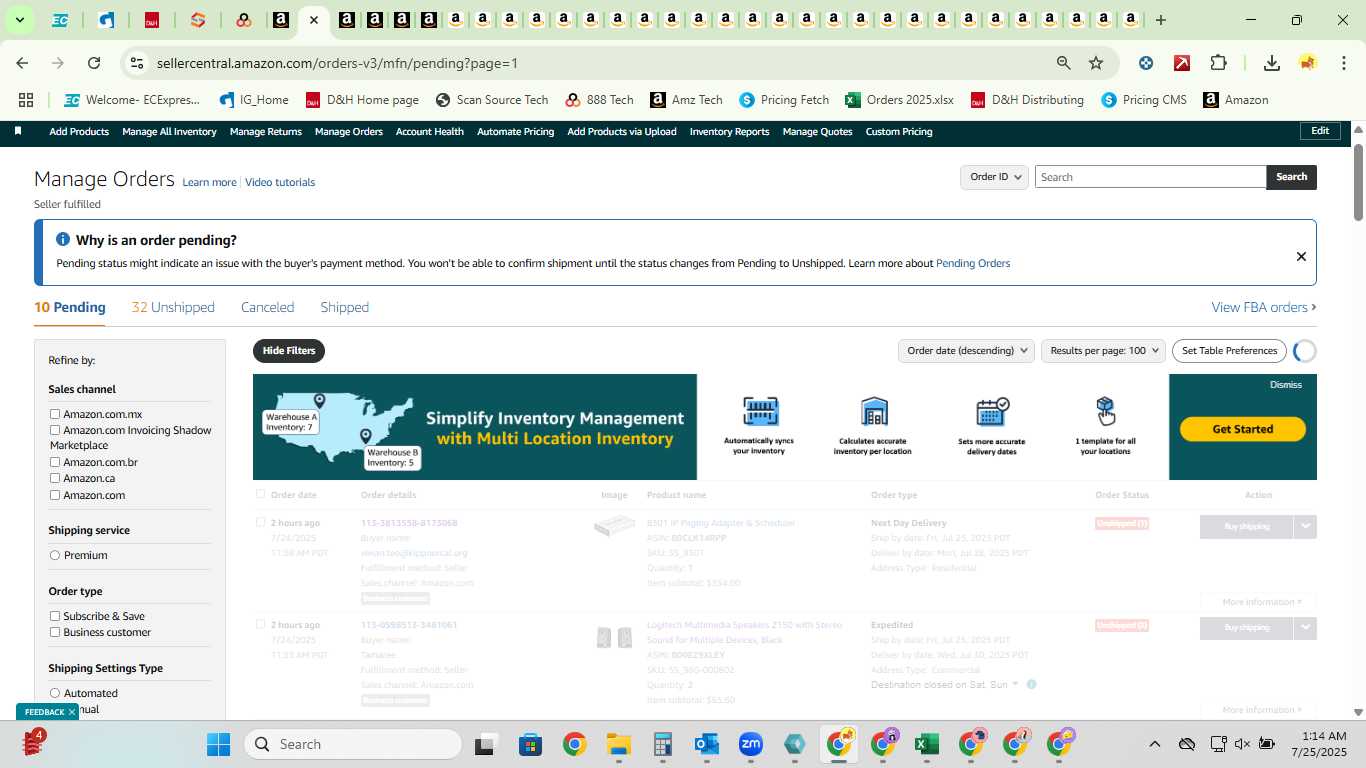1366x768 pixels.
Task: Open the Video tutorials link
Action: pyautogui.click(x=280, y=182)
